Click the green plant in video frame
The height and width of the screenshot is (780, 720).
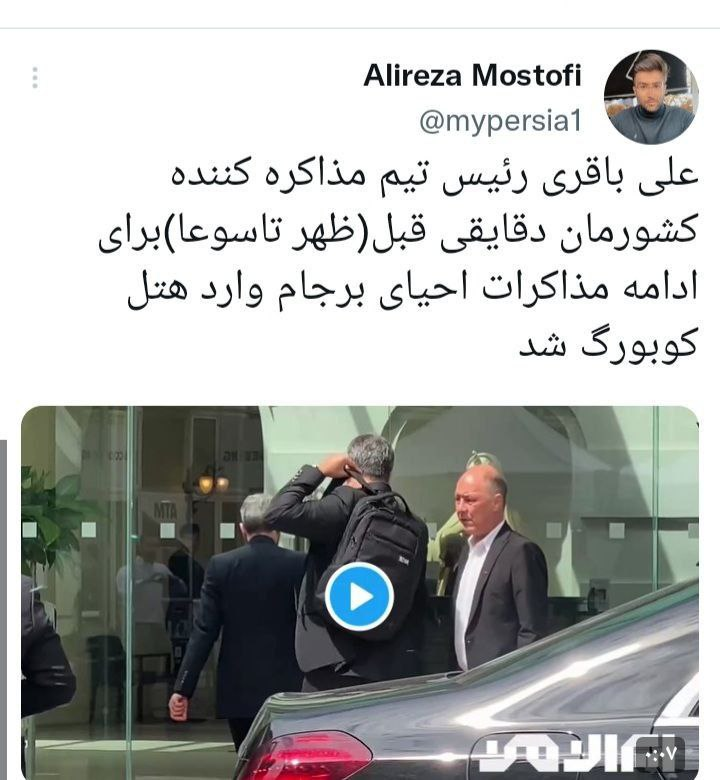point(50,522)
